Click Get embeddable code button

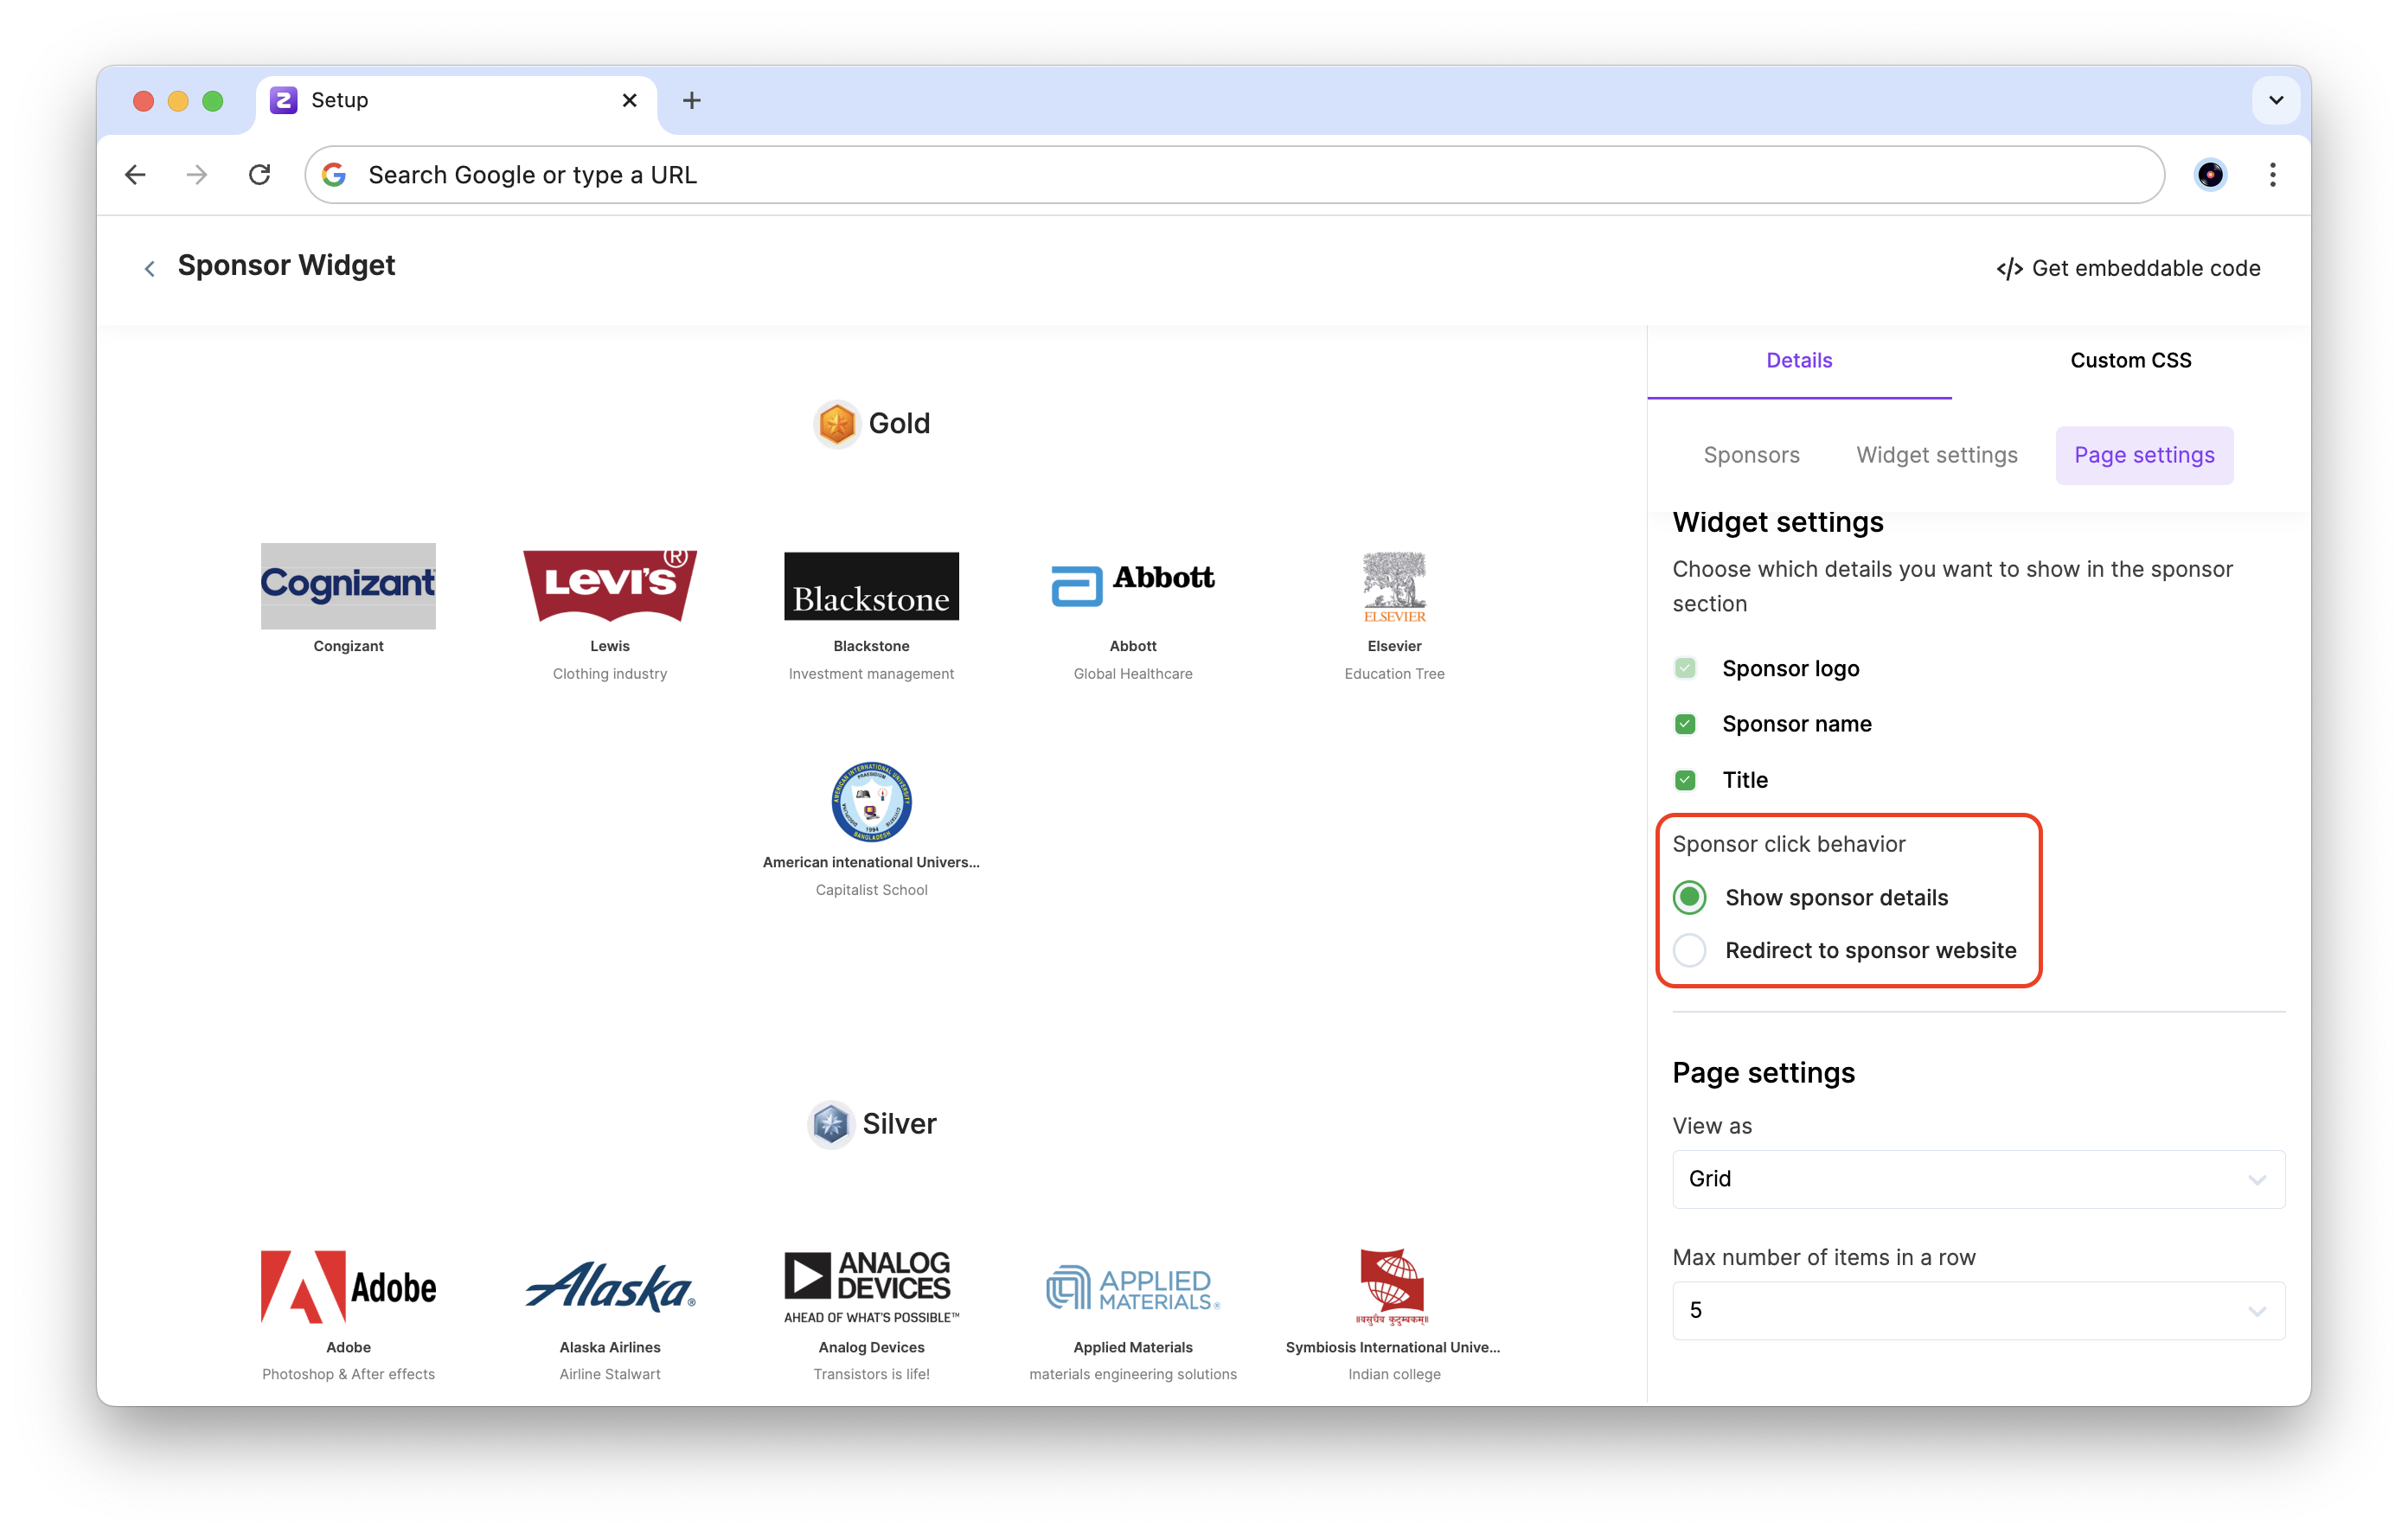pos(2128,268)
